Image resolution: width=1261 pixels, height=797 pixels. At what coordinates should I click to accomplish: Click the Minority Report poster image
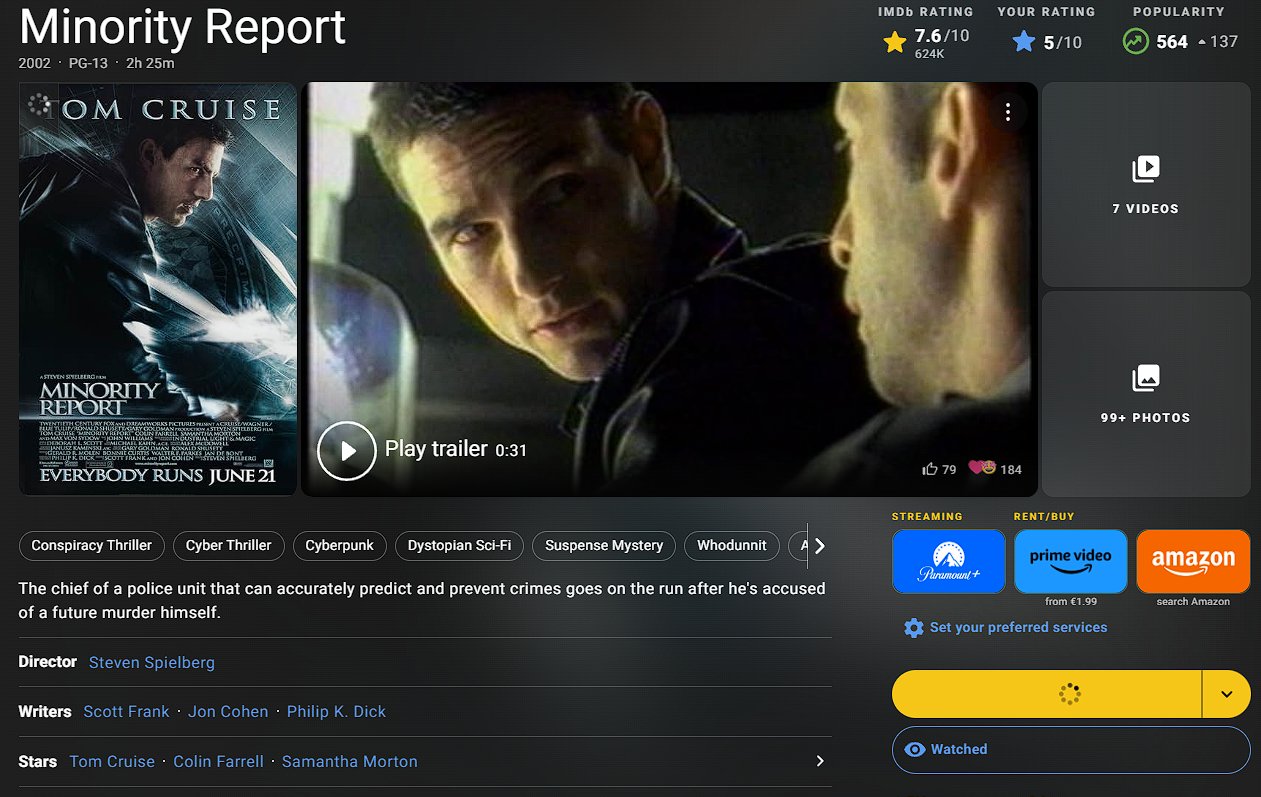(x=158, y=289)
